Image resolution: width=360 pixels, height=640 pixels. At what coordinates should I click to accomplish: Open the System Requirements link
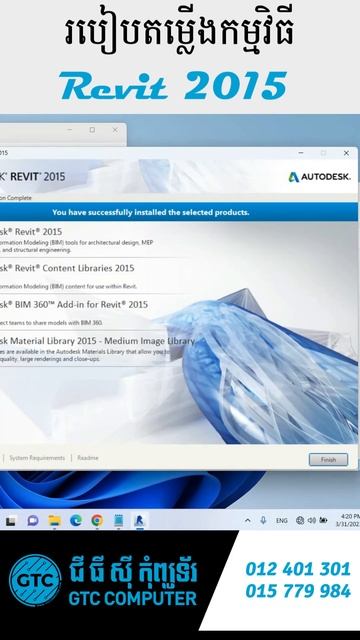(x=37, y=458)
